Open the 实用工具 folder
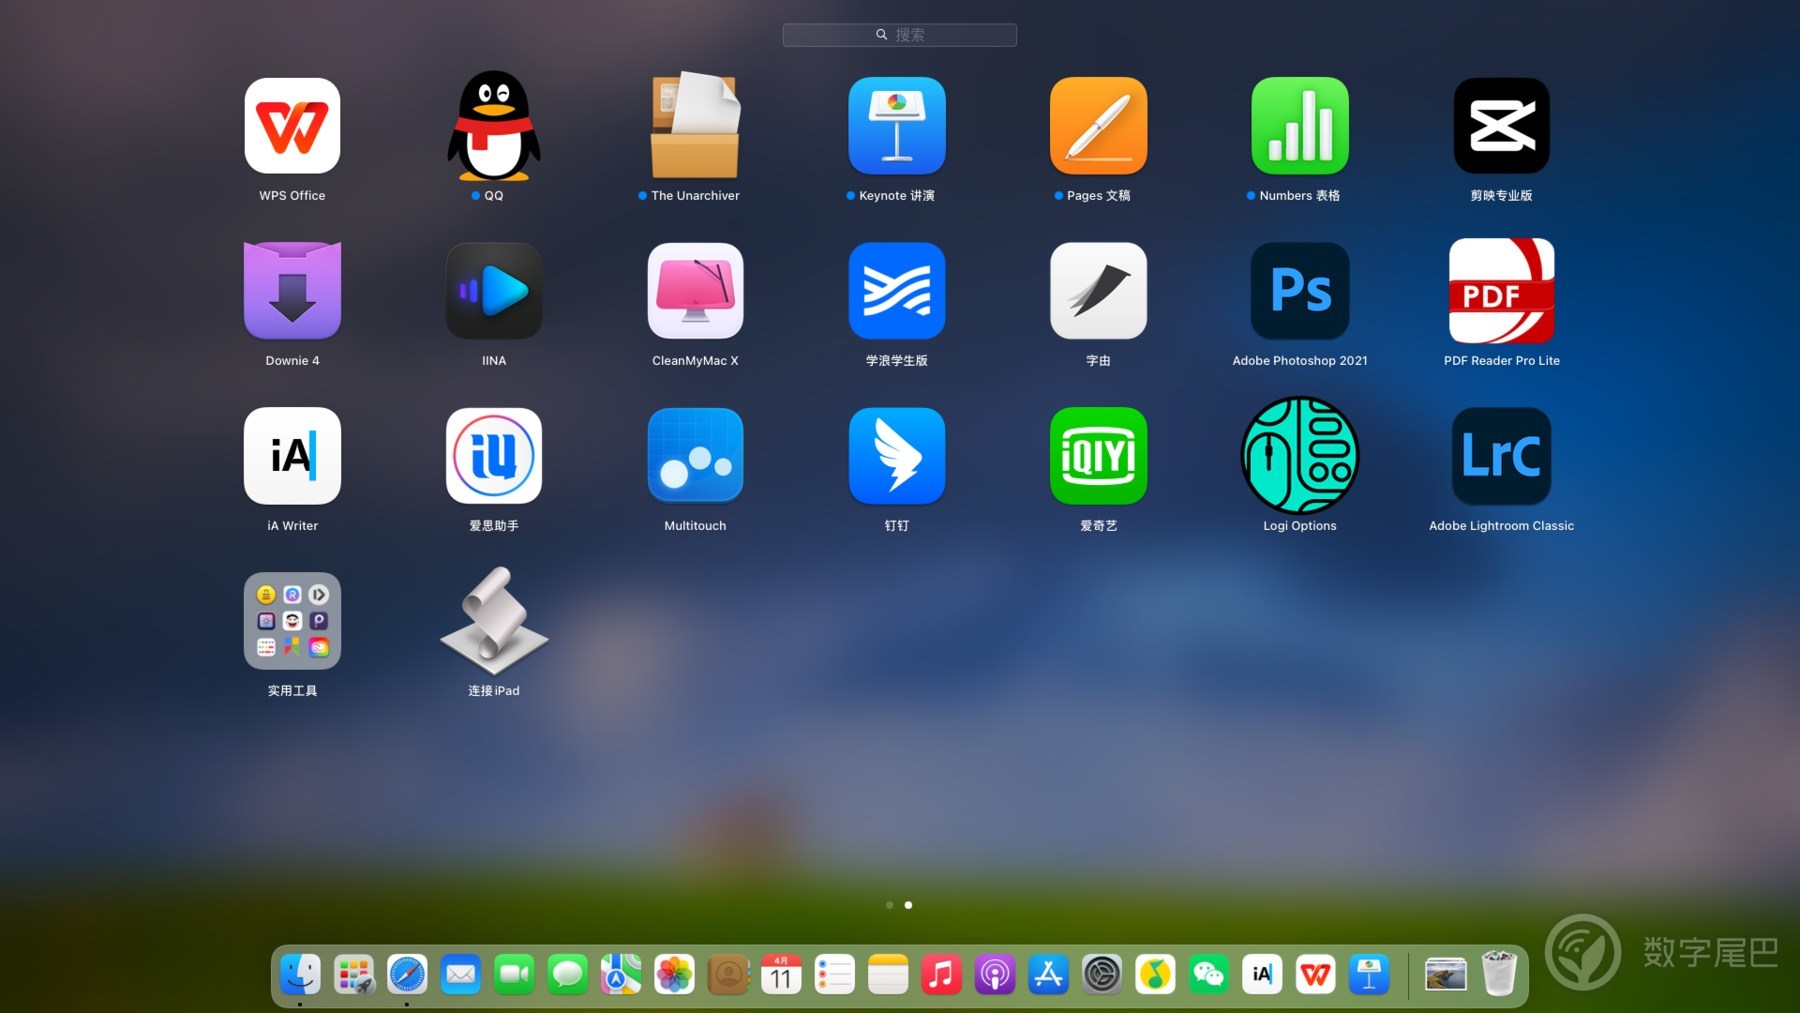Screen dimensions: 1800x1013 (292, 621)
